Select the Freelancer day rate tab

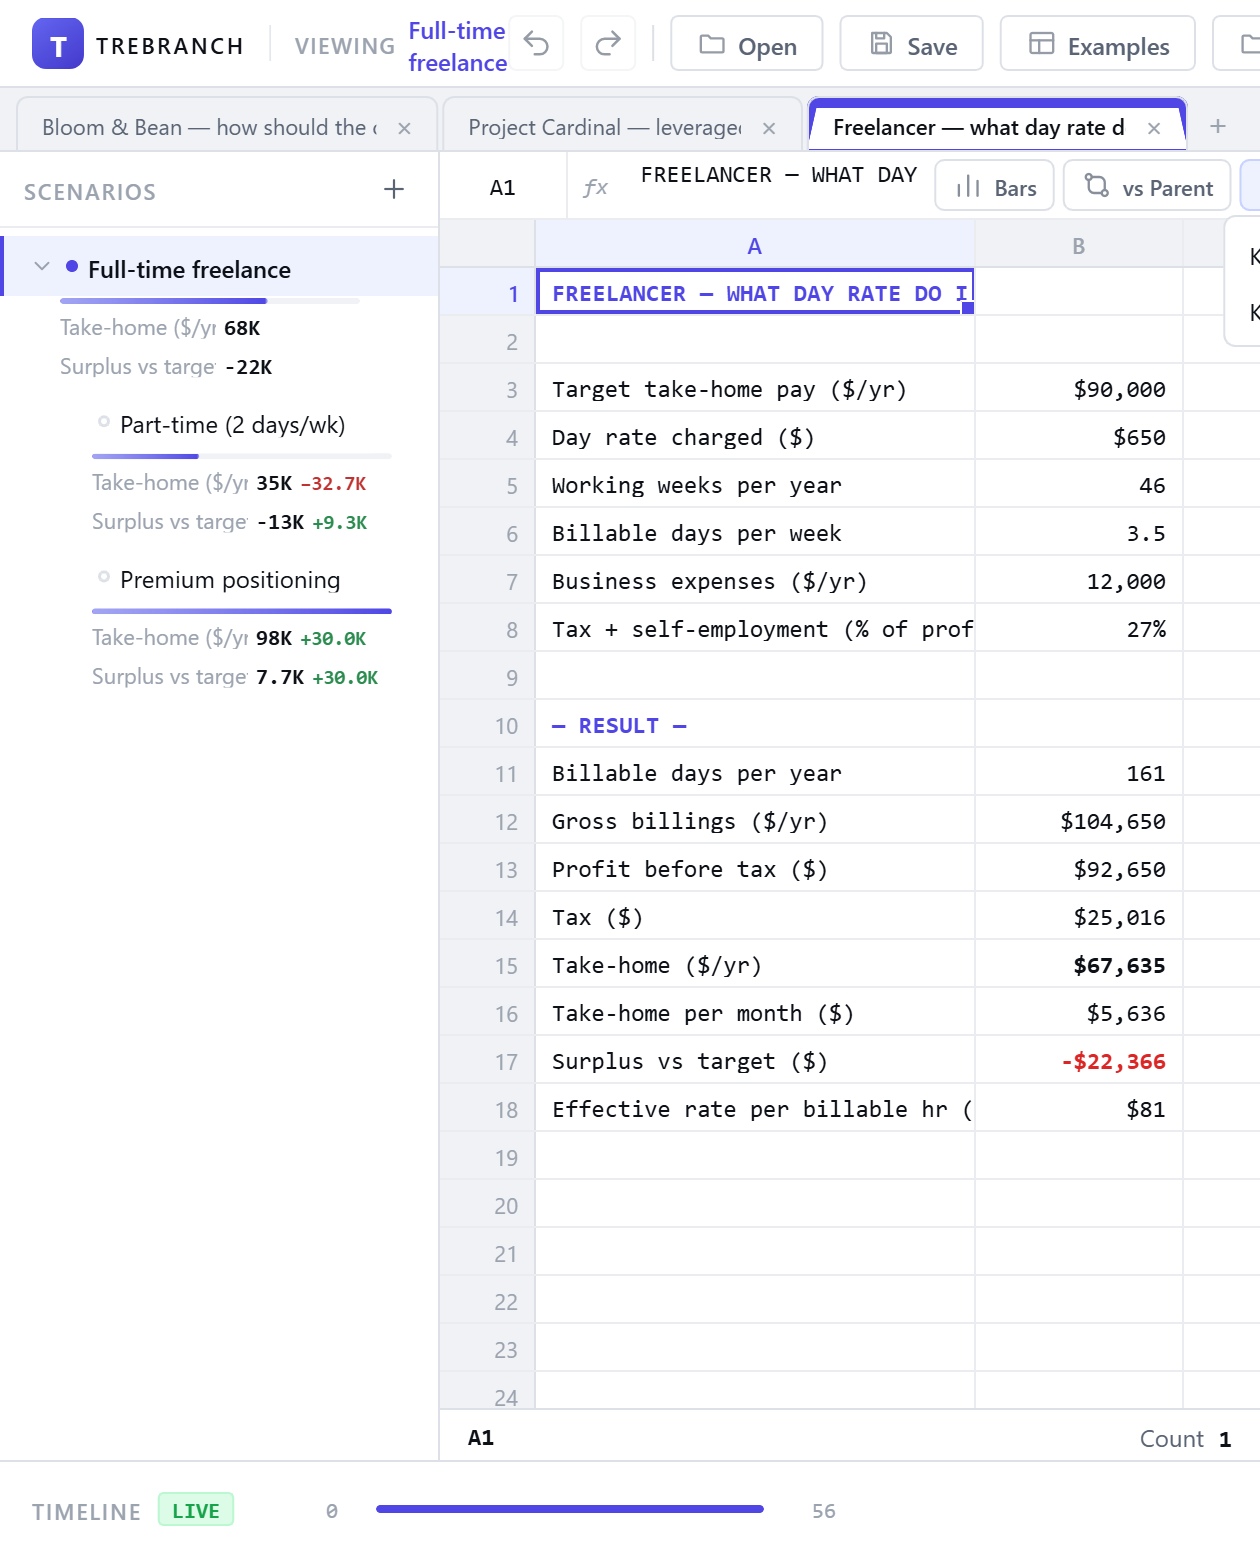pyautogui.click(x=978, y=127)
